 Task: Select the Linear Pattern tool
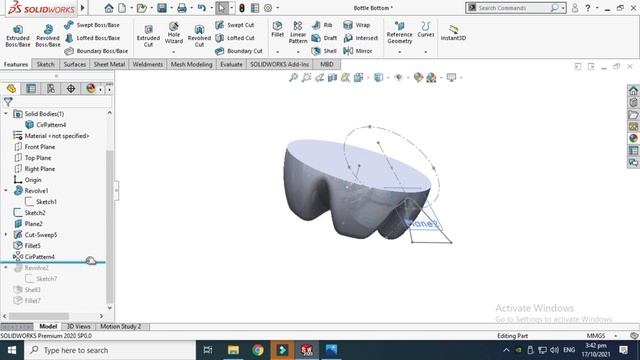pyautogui.click(x=298, y=33)
